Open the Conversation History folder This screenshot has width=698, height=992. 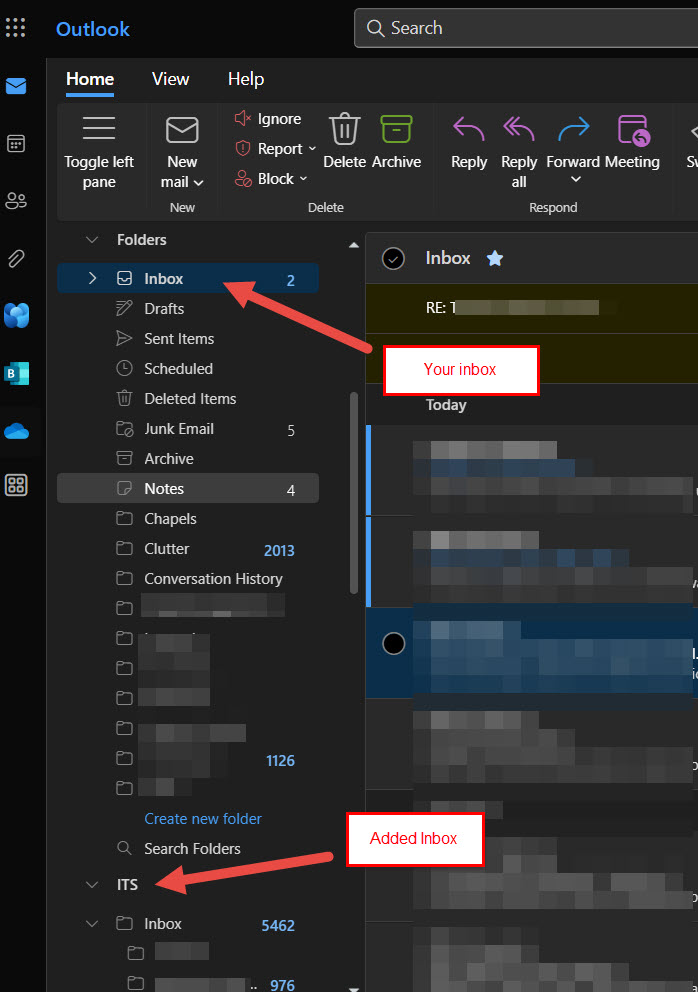pyautogui.click(x=188, y=579)
